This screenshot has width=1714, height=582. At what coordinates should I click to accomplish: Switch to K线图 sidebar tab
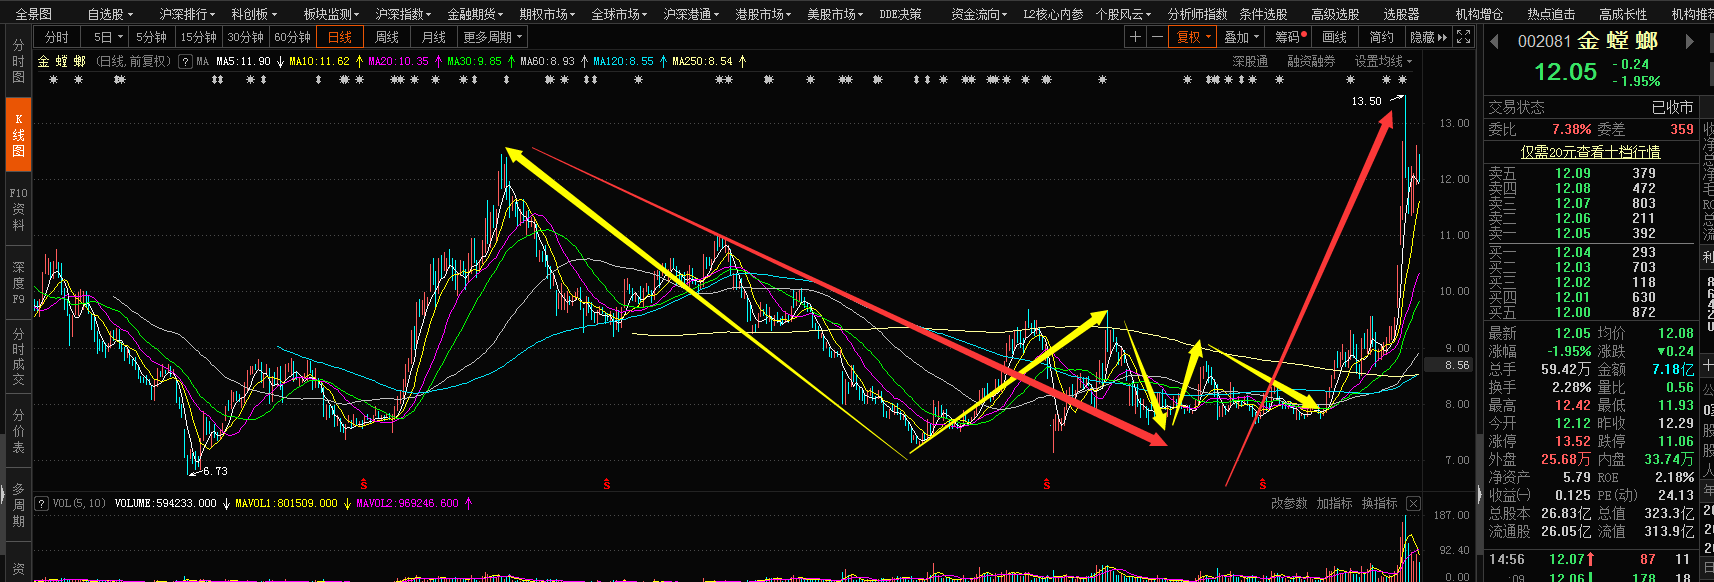18,135
